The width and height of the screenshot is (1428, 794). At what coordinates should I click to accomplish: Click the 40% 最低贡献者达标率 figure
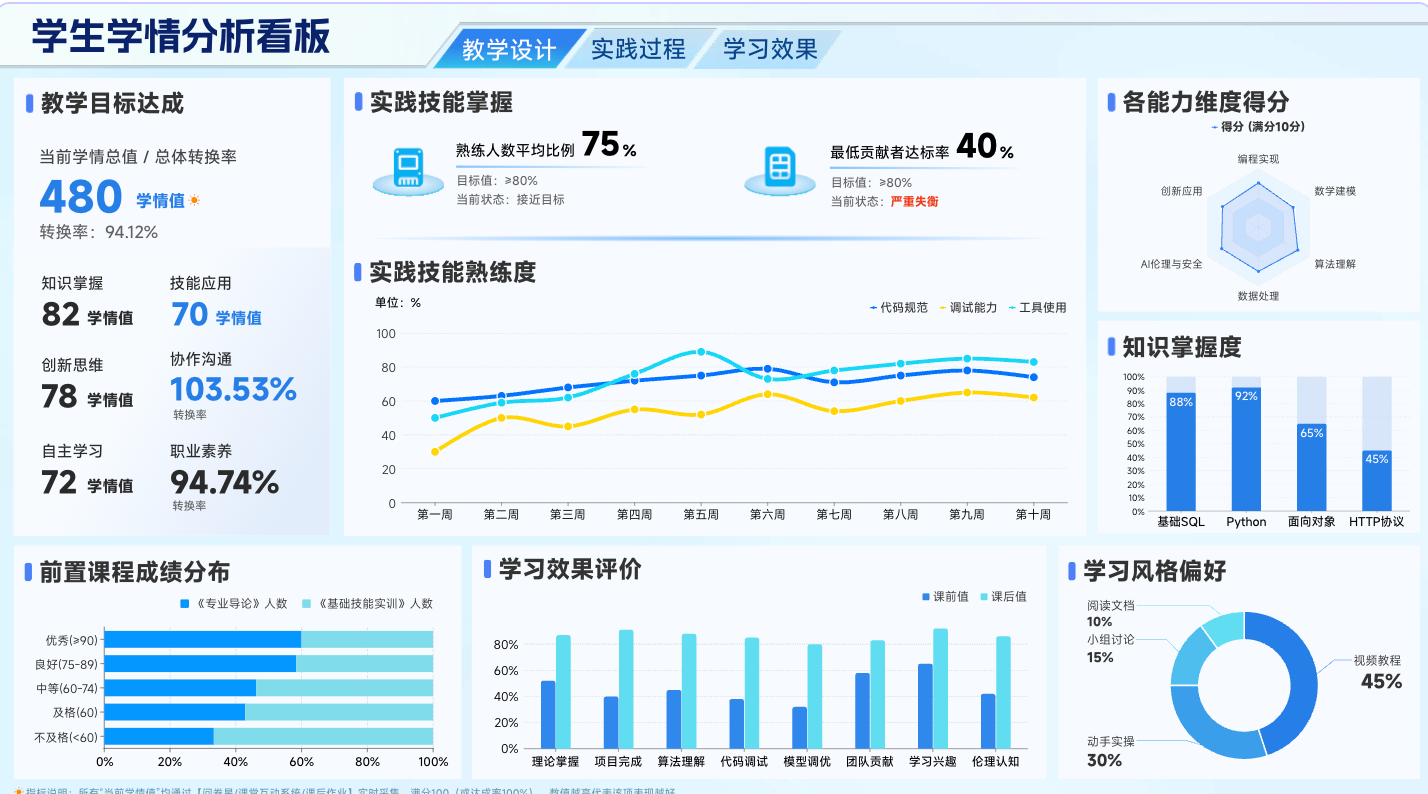pyautogui.click(x=985, y=147)
